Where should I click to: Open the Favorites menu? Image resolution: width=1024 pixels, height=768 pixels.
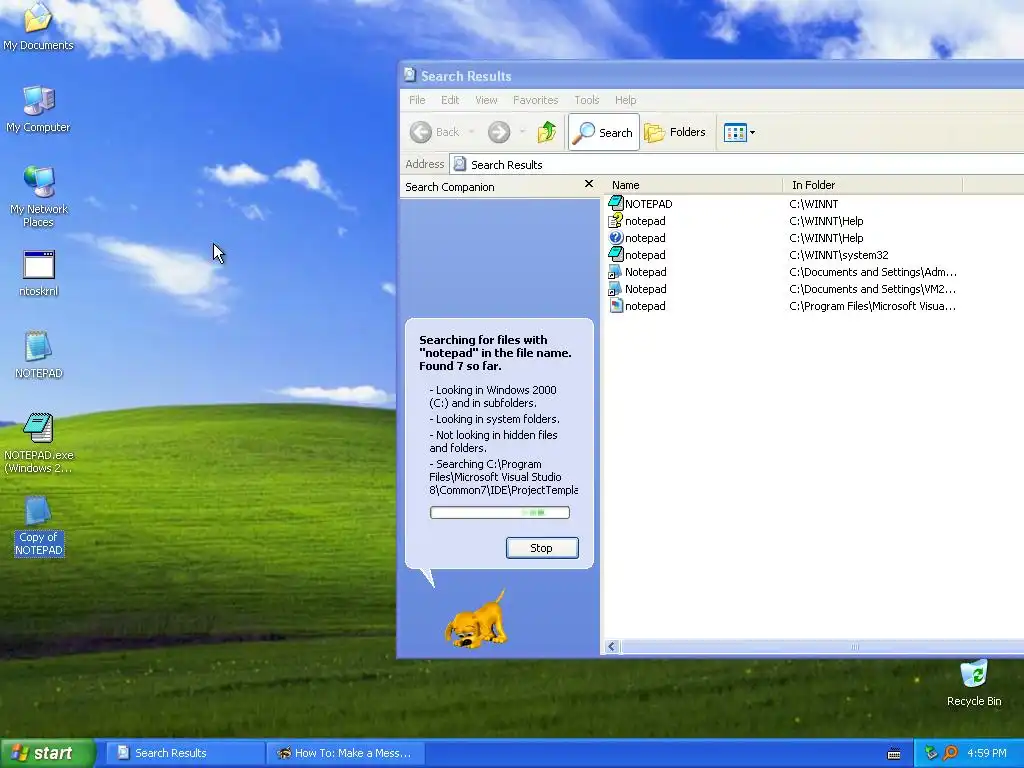(x=536, y=100)
